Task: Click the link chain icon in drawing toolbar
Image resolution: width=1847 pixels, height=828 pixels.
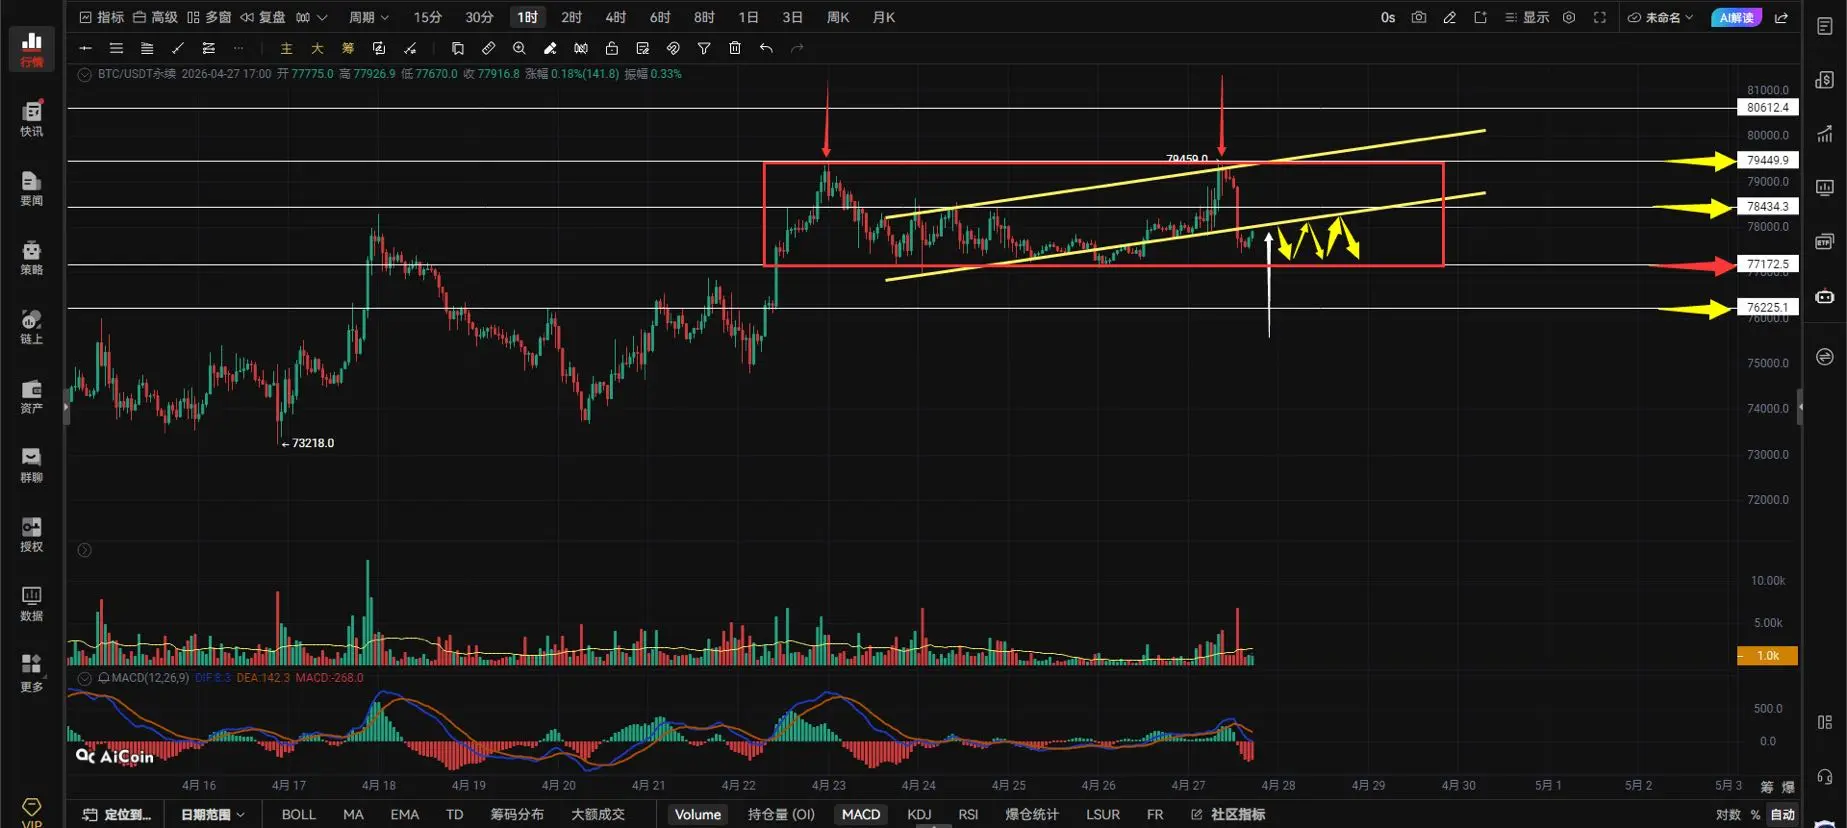Action: click(673, 48)
